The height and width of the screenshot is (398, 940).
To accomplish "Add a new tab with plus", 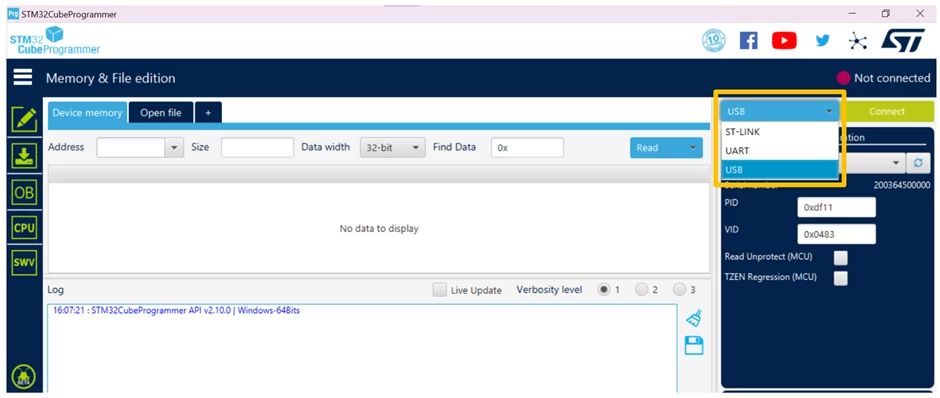I will [x=208, y=113].
